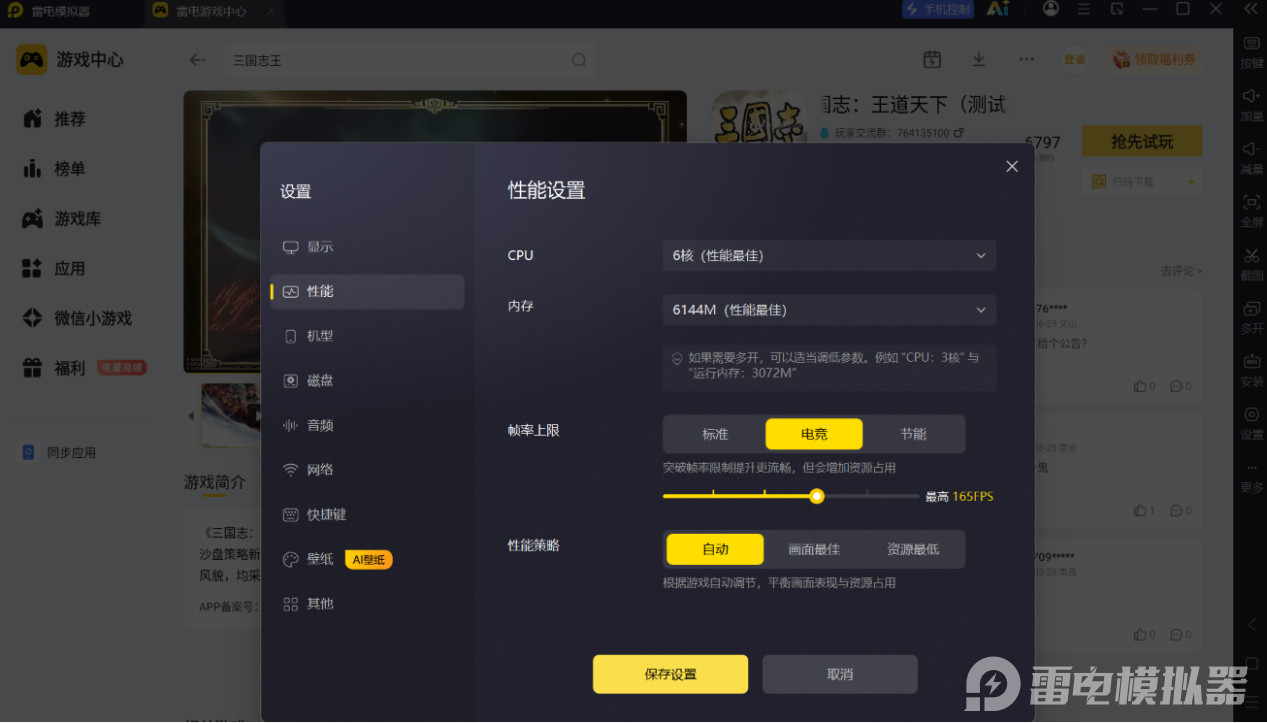This screenshot has width=1267, height=723.
Task: Select 标准 frame rate limit
Action: (x=715, y=434)
